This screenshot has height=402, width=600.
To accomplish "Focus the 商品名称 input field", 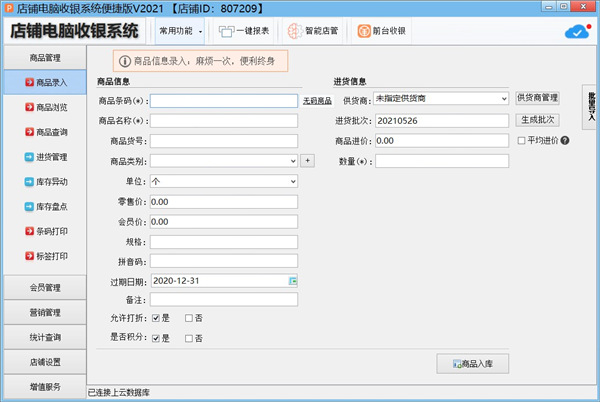I will pos(224,121).
